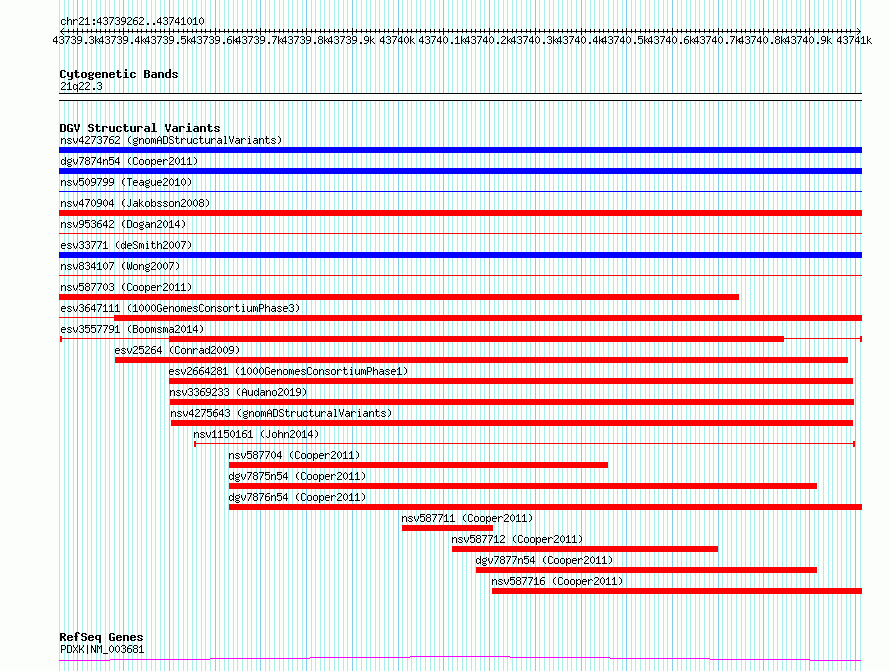This screenshot has width=890, height=671.
Task: Open nsv470904 (Jakobsson2008) variant label
Action: (x=135, y=203)
